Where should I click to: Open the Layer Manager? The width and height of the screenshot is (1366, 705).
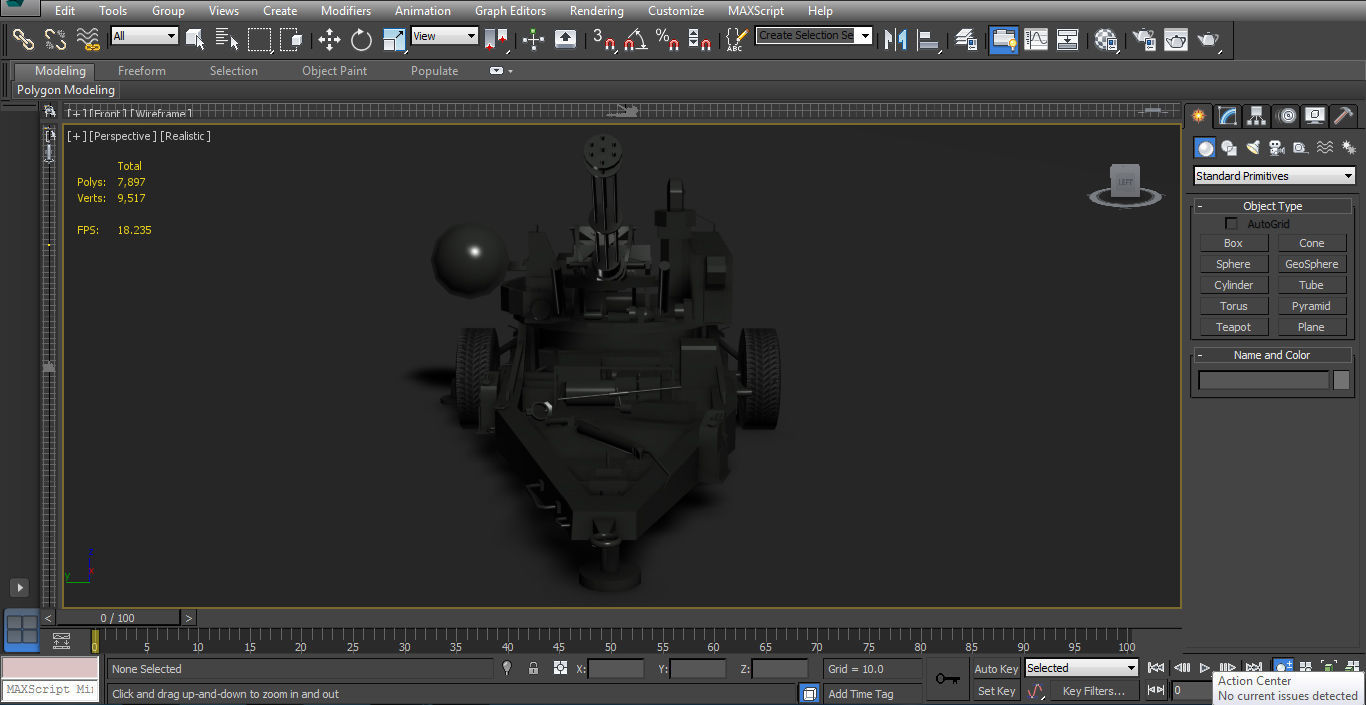tap(966, 40)
